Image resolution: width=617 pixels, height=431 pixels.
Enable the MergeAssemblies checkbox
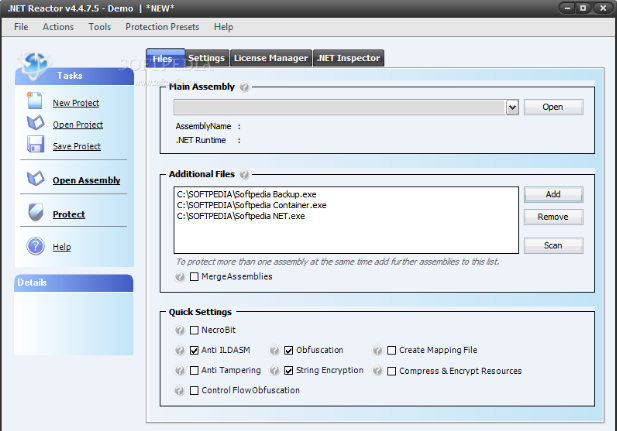194,277
